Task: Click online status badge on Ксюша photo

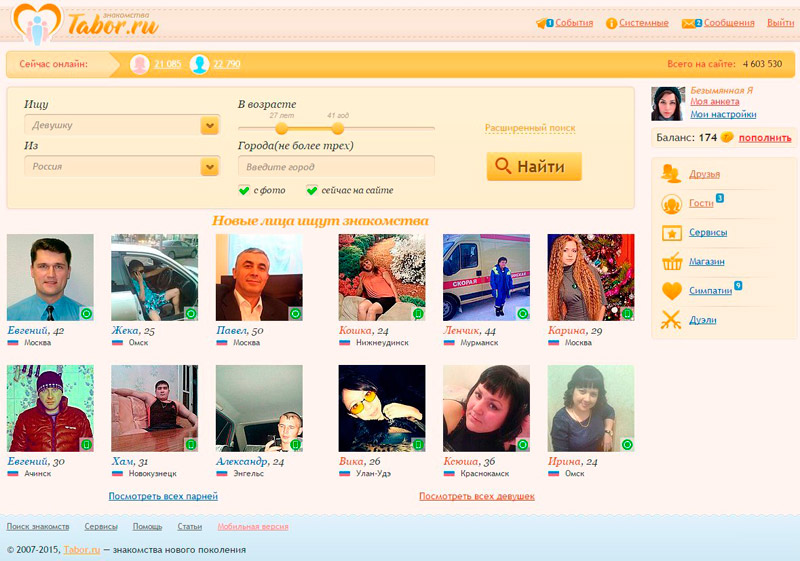Action: point(523,445)
